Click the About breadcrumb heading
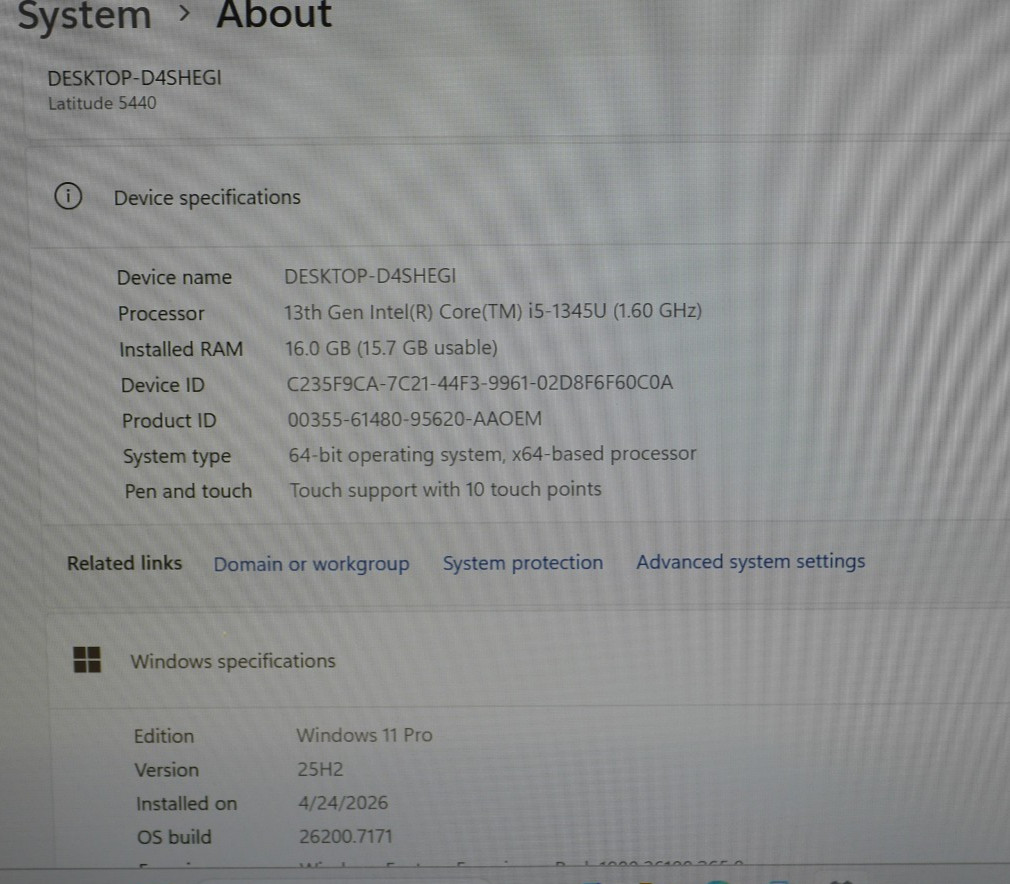The image size is (1010, 884). click(x=274, y=14)
